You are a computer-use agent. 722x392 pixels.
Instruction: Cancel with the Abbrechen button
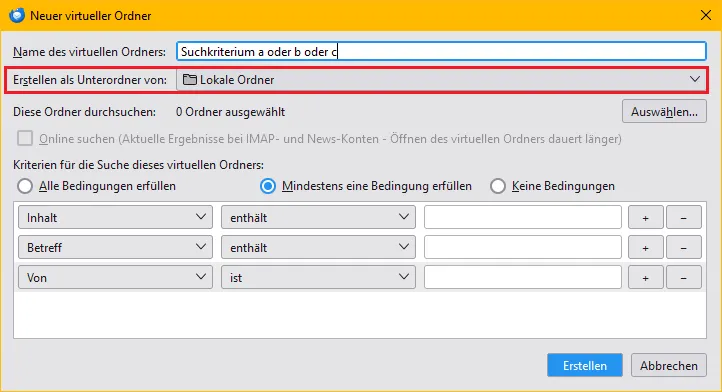pyautogui.click(x=669, y=365)
